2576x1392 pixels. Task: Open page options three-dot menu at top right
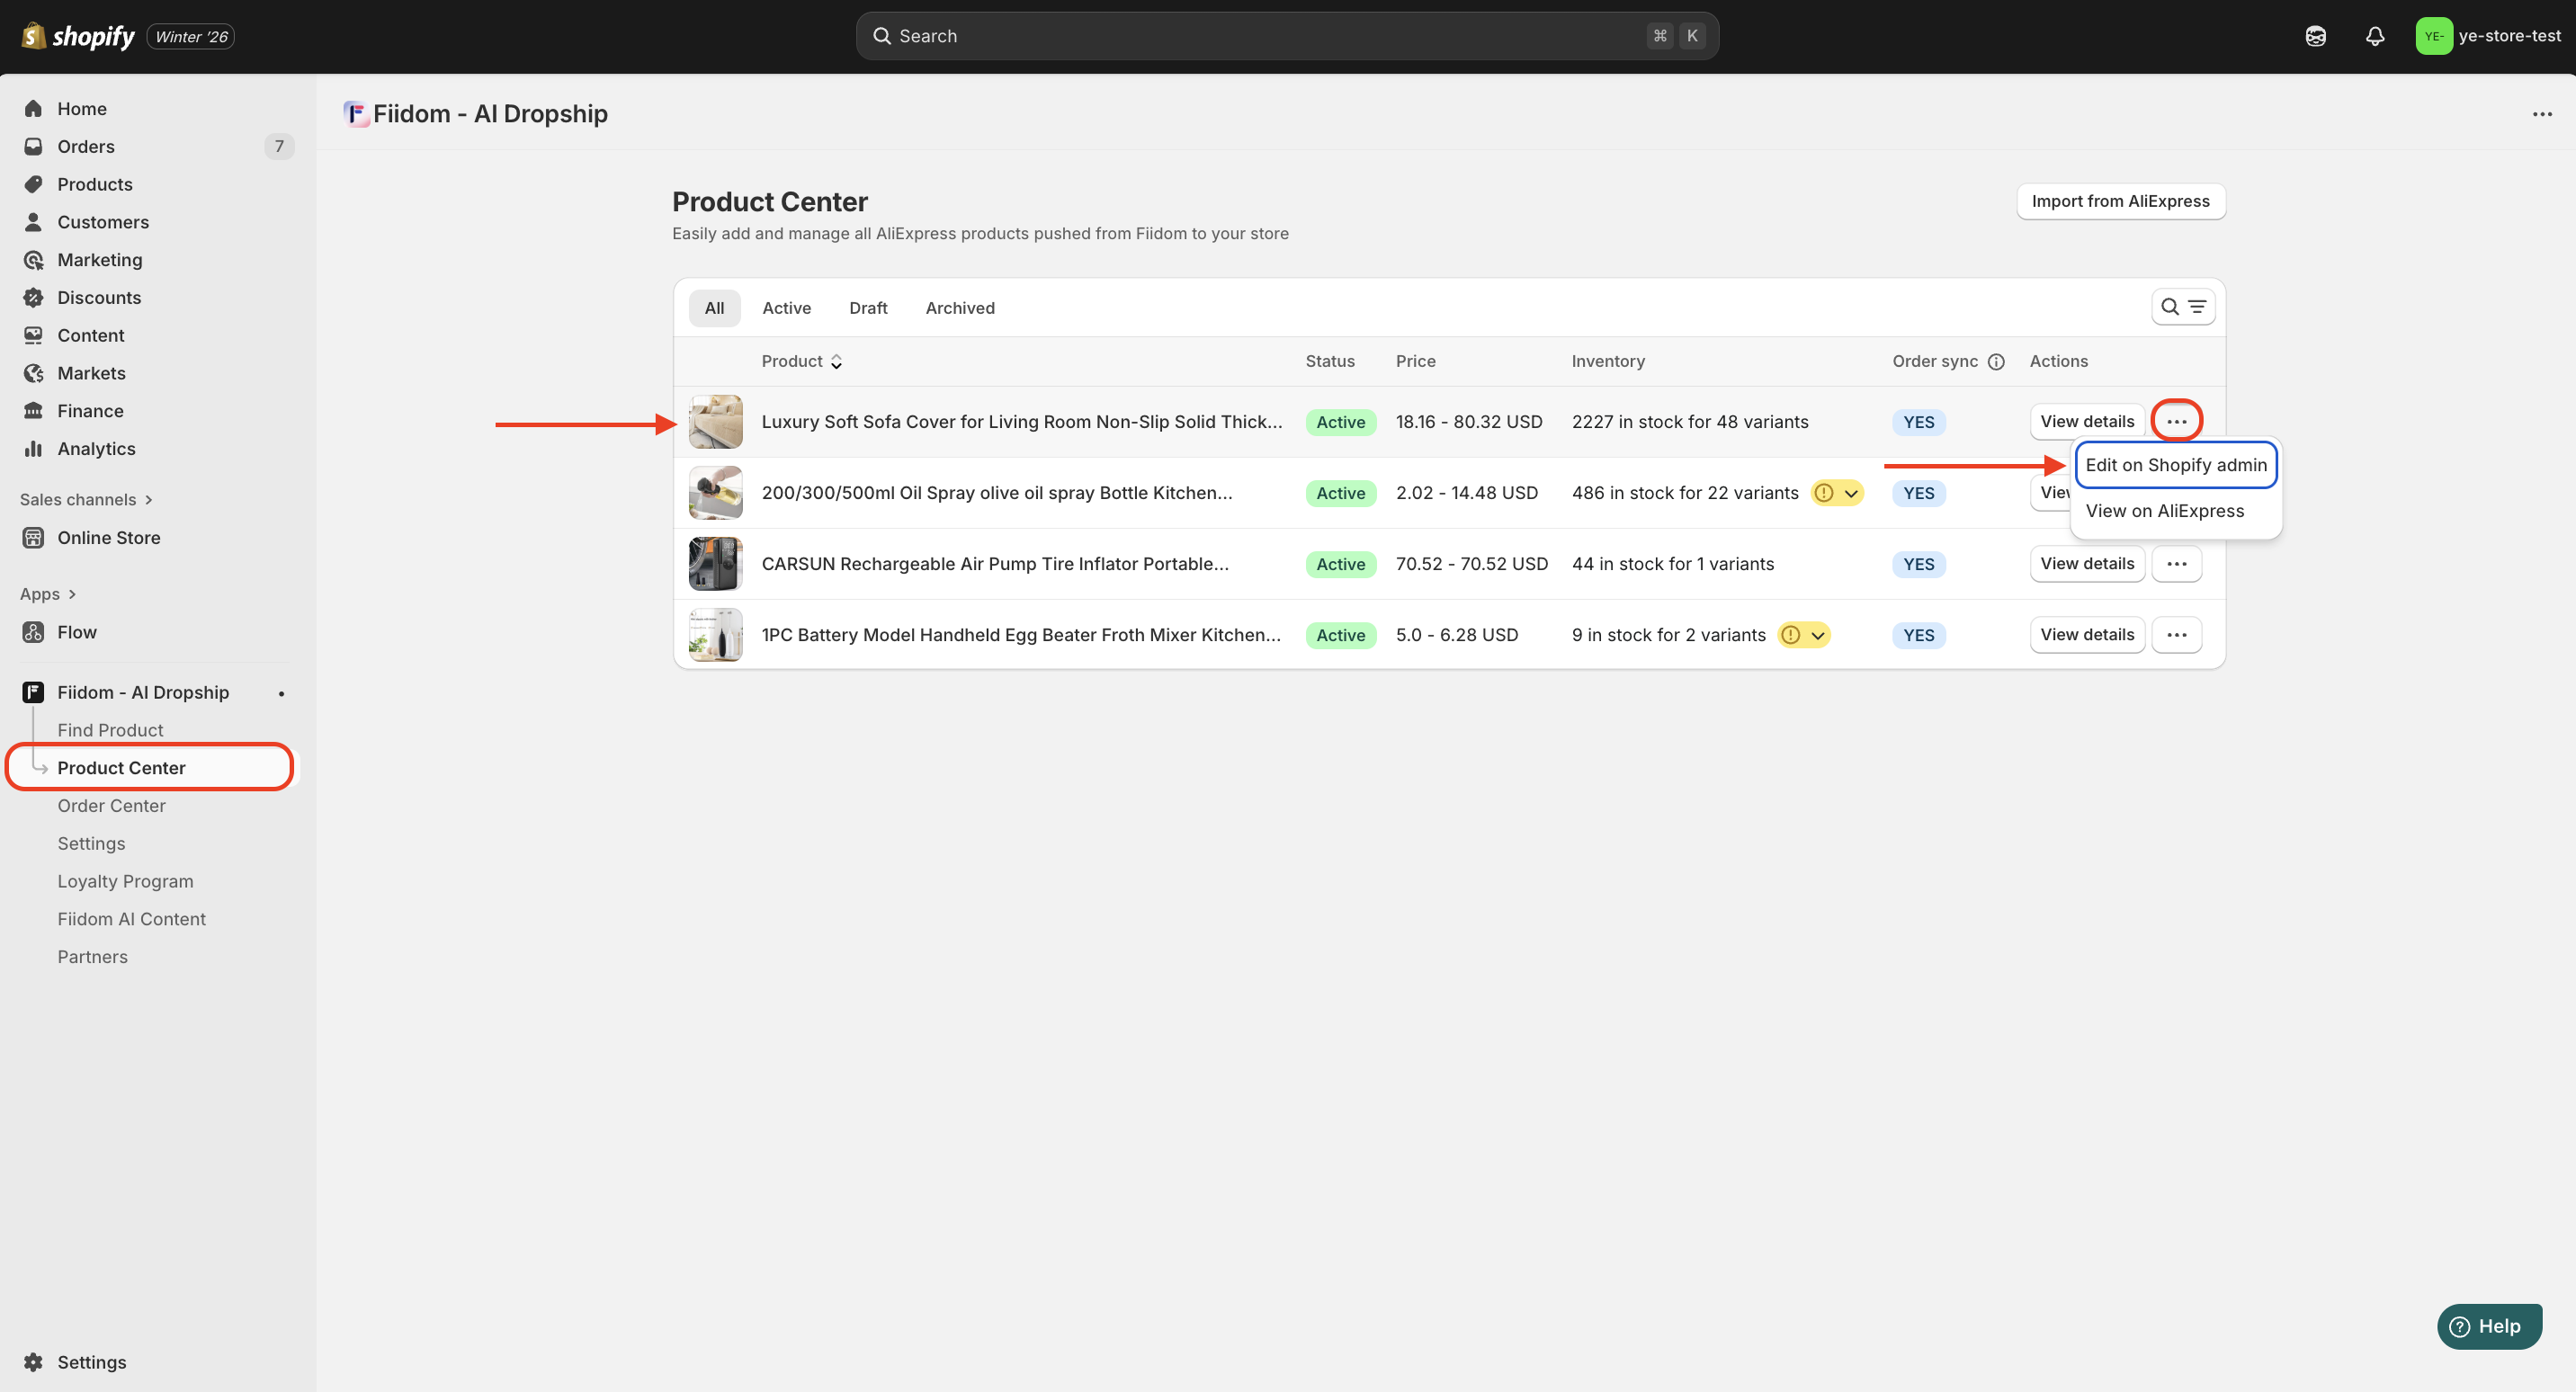[x=2541, y=114]
